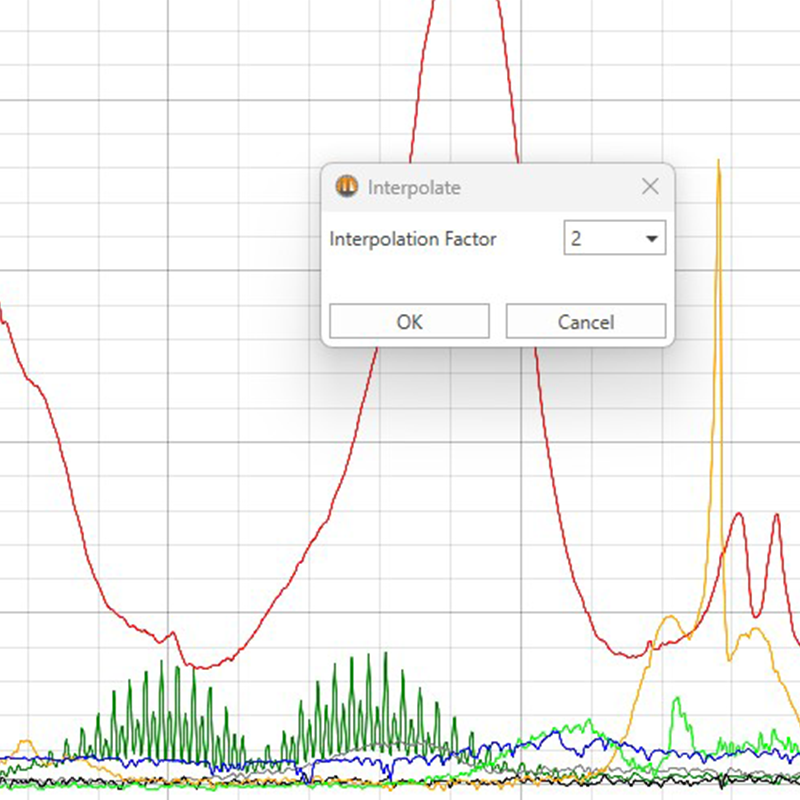Click the gray trace above the black trace
800x800 pixels.
click(620, 770)
